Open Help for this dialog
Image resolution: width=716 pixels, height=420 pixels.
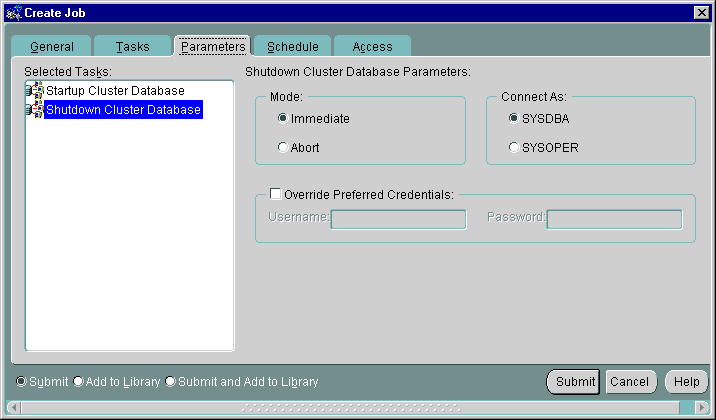pos(686,382)
